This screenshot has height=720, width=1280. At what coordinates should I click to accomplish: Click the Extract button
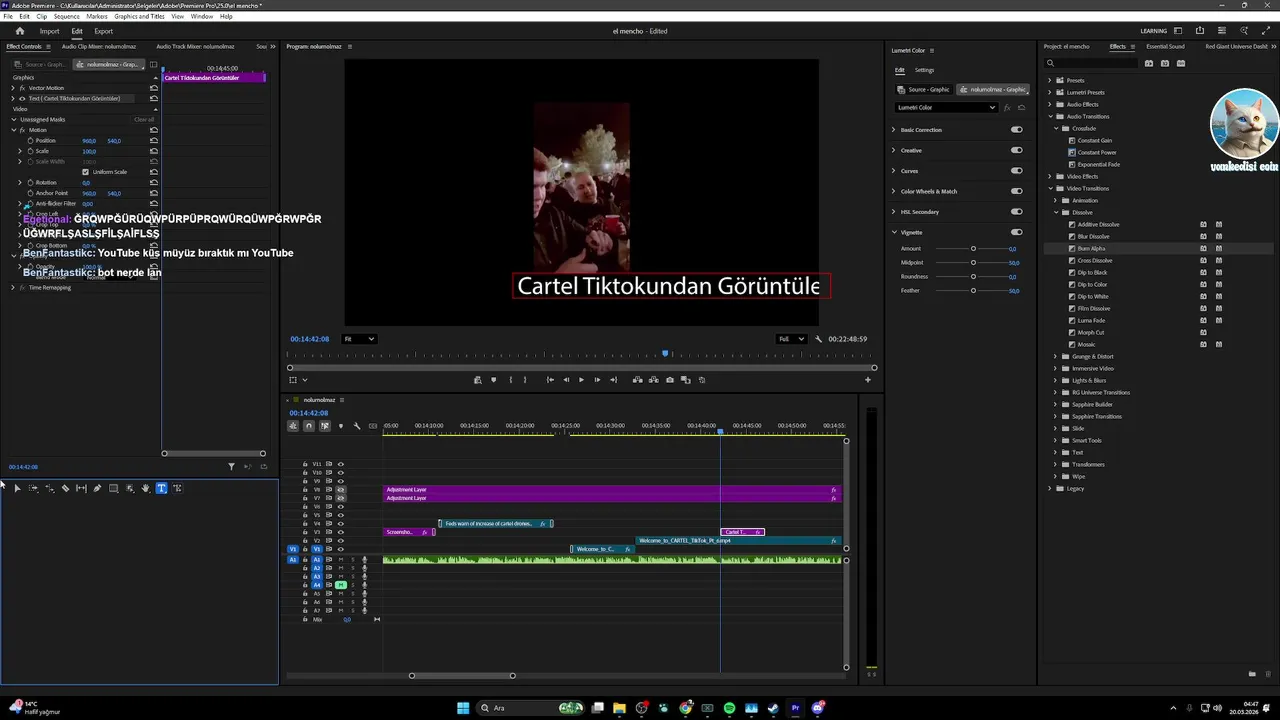[654, 380]
